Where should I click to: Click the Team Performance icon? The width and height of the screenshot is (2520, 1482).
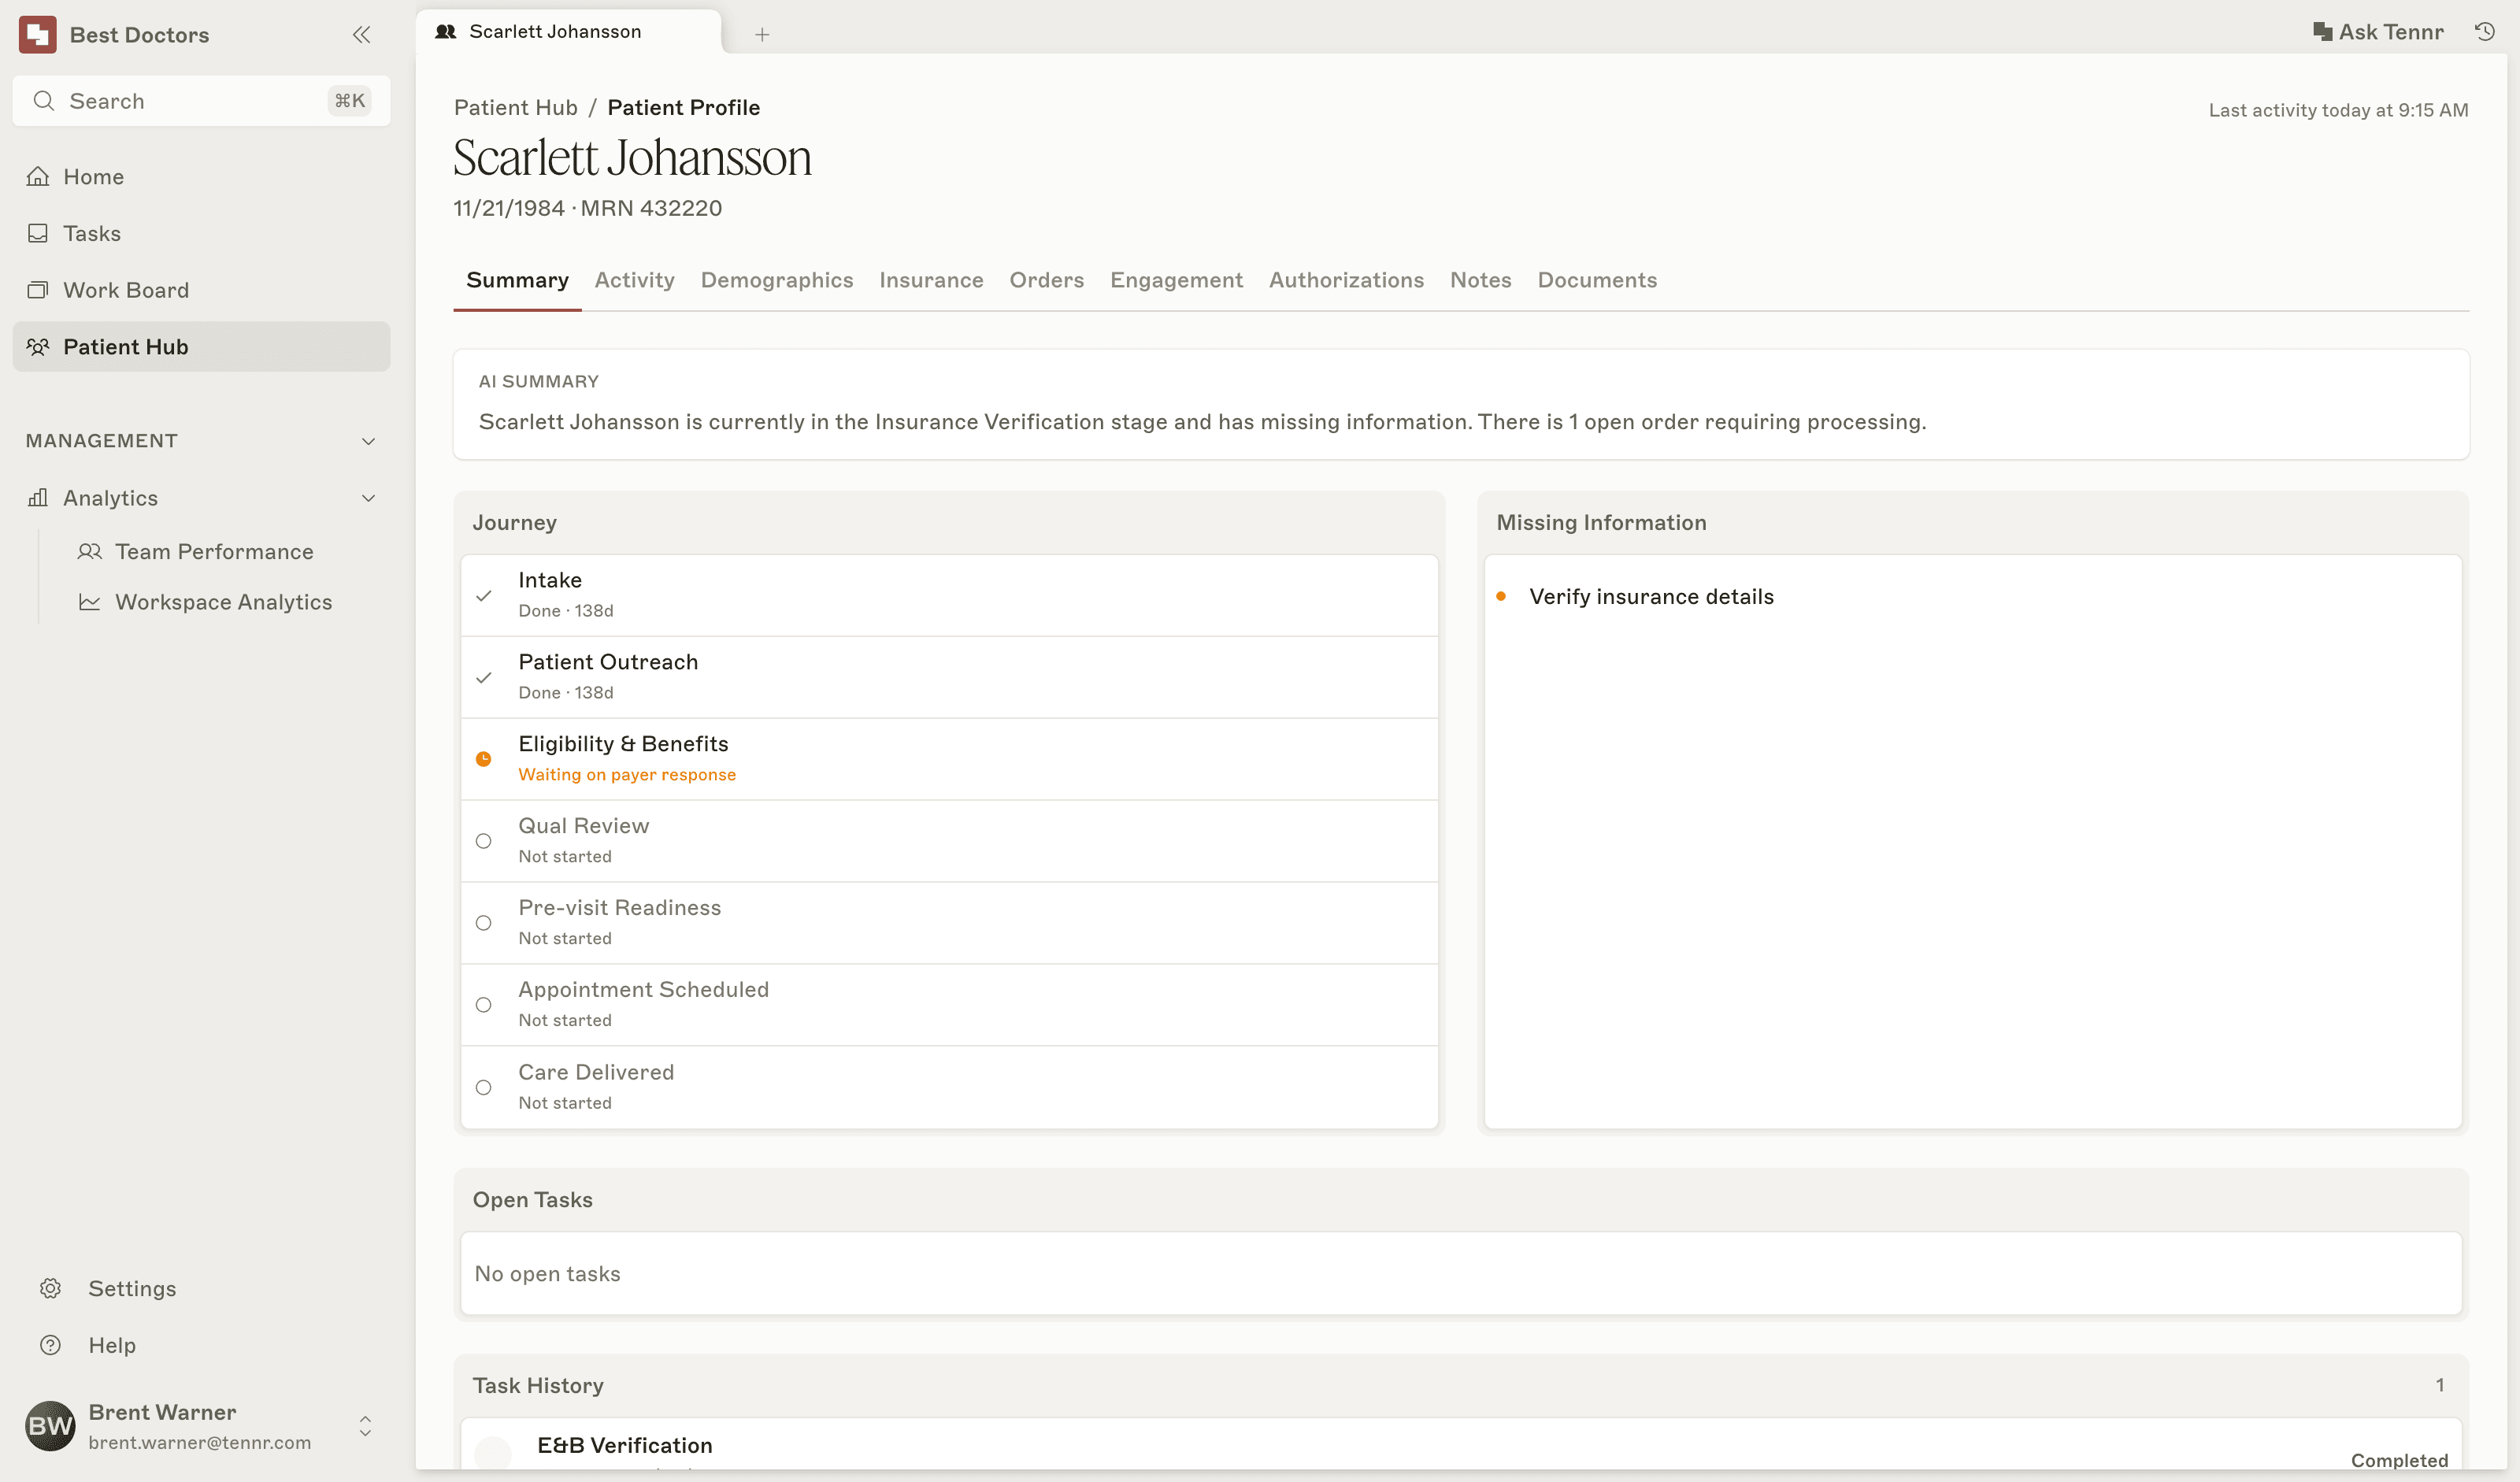click(x=90, y=552)
